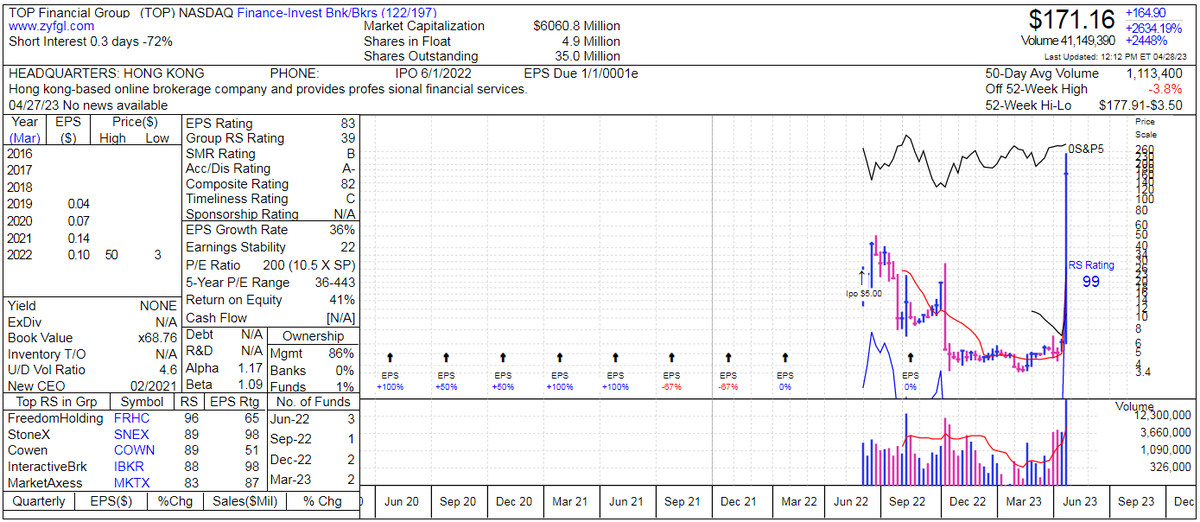This screenshot has height=522, width=1200.
Task: Click the Market Capitalization value
Action: coord(578,26)
